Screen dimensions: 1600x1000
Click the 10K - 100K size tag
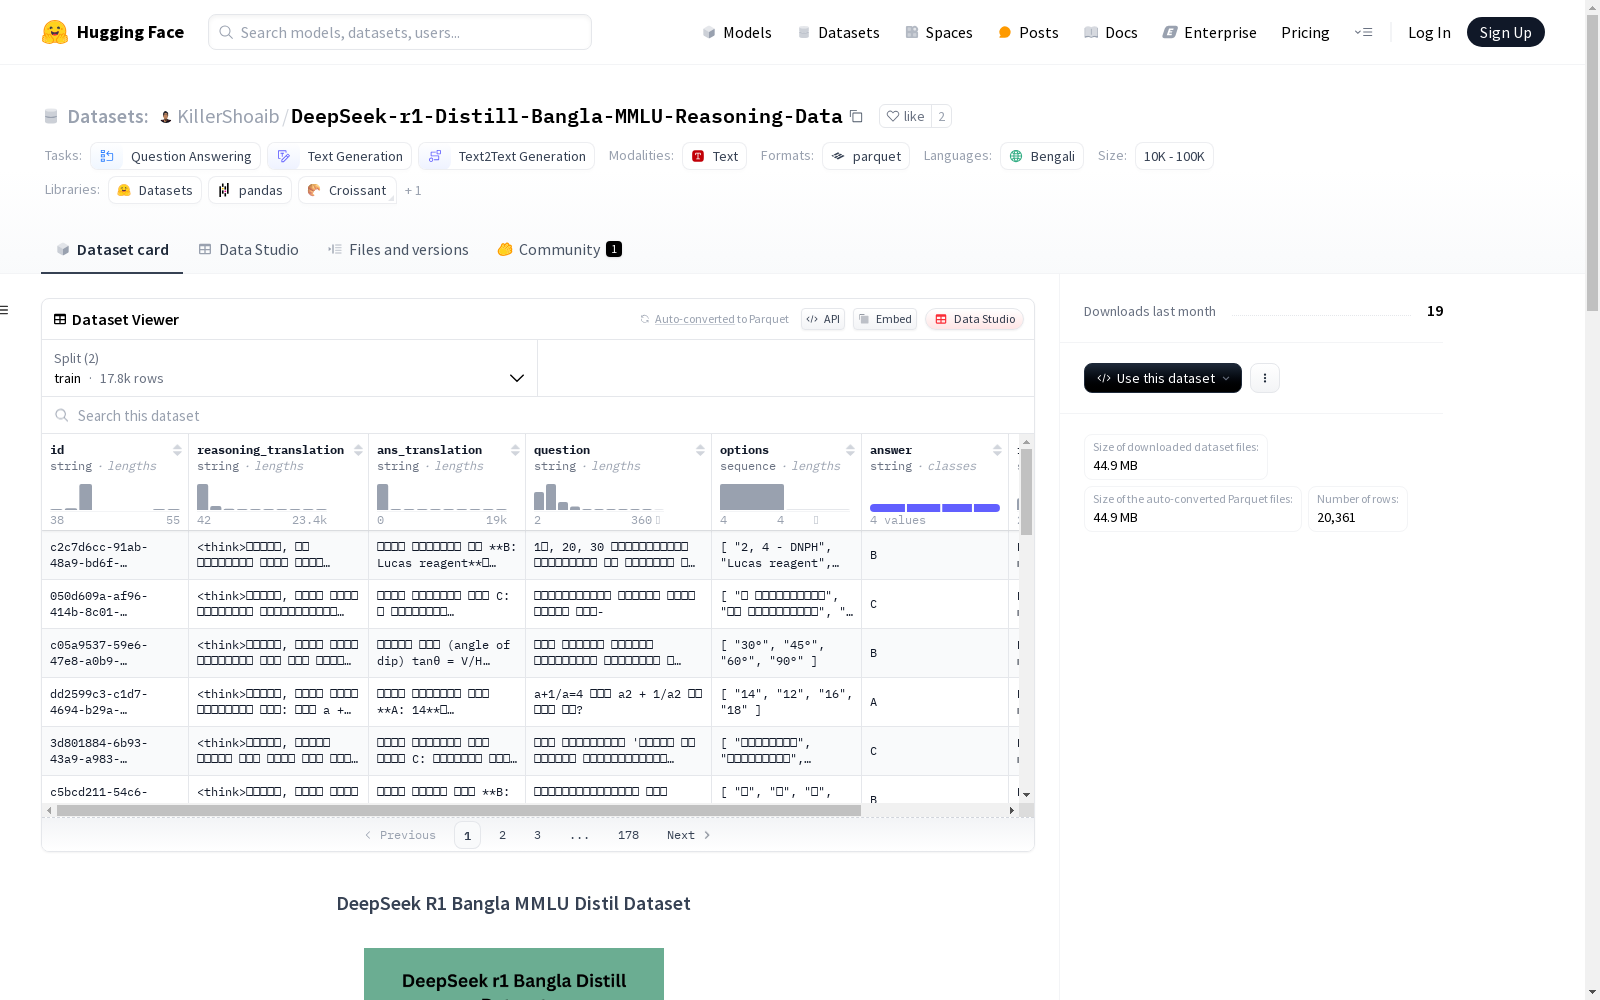1174,156
